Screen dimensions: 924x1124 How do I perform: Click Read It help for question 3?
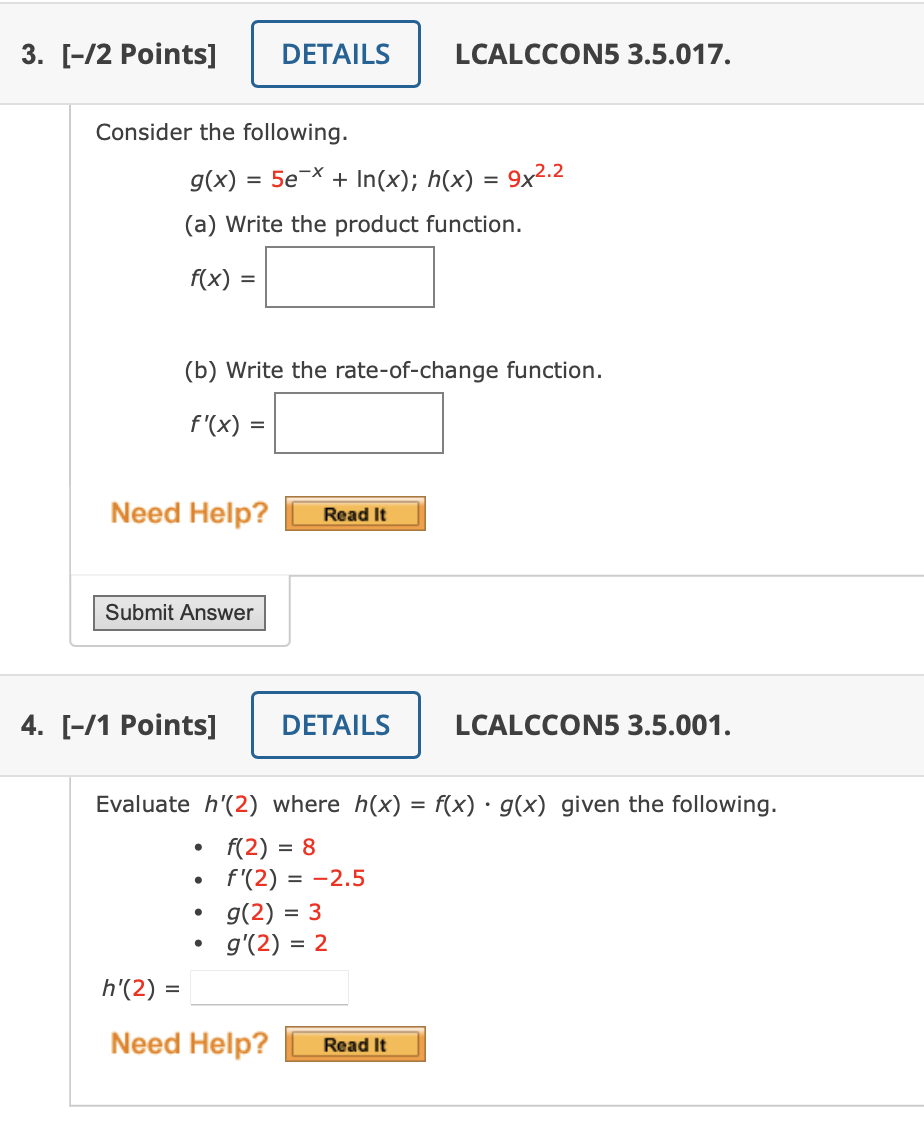(x=355, y=513)
